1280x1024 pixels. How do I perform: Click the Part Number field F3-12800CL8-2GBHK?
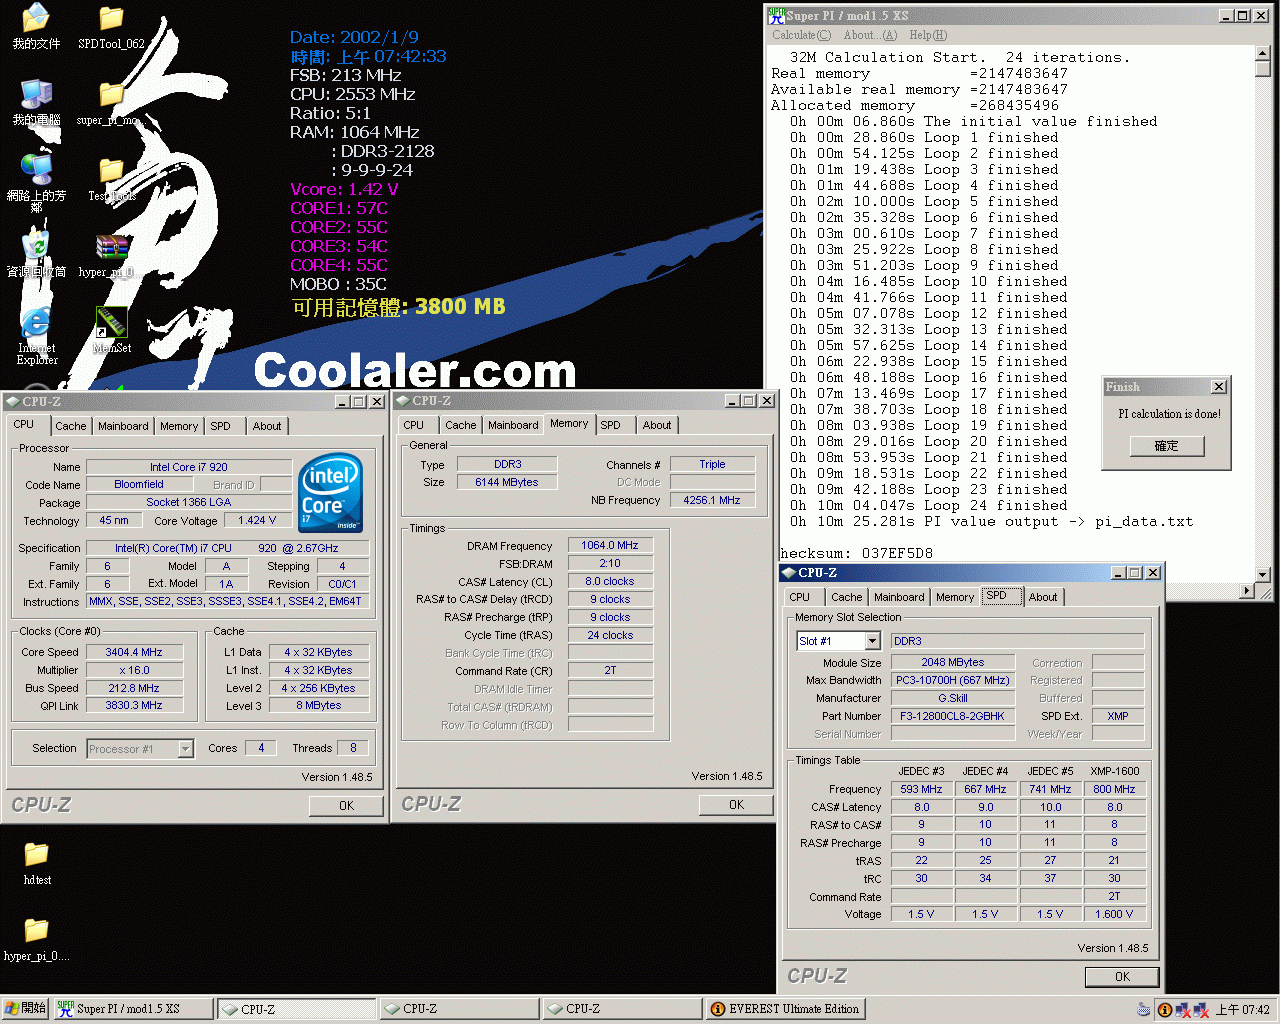[x=953, y=716]
